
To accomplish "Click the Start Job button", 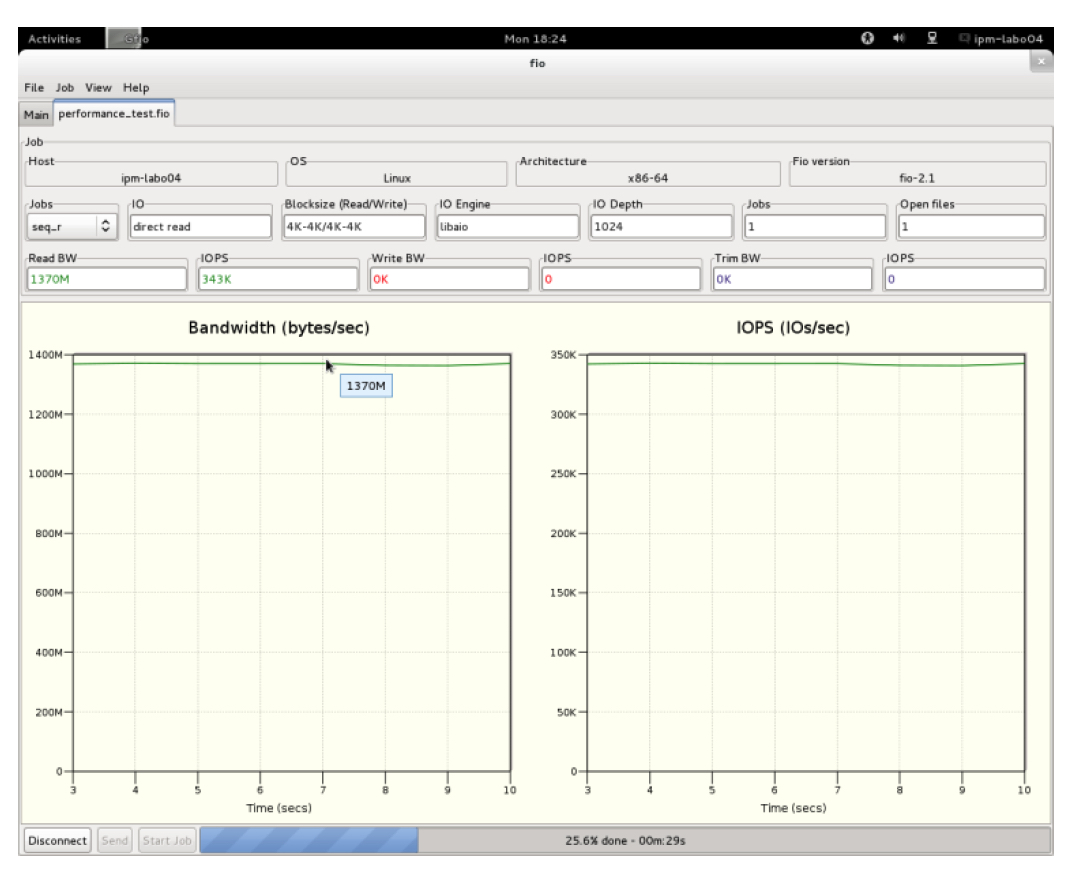I will click(167, 841).
